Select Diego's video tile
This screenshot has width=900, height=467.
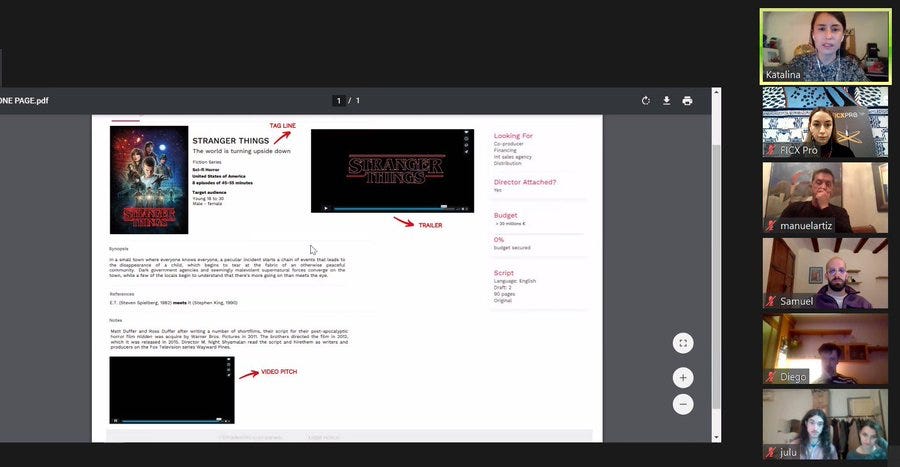(x=825, y=349)
